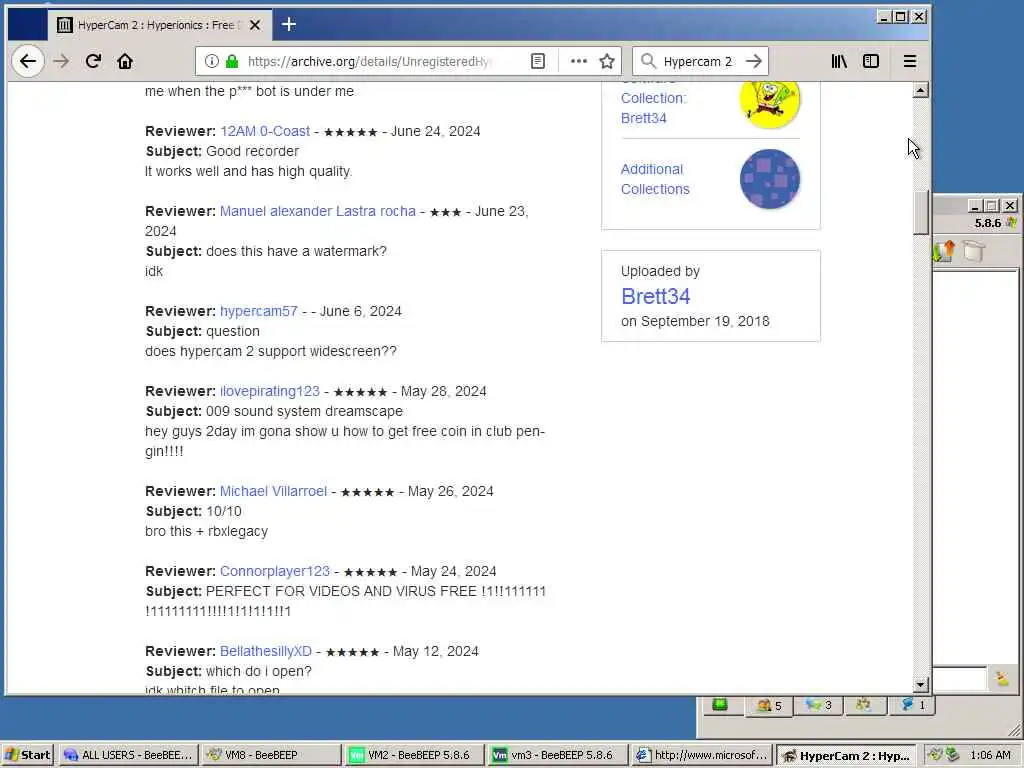
Task: Click the 'does this have a watermark?' text
Action: [x=296, y=251]
